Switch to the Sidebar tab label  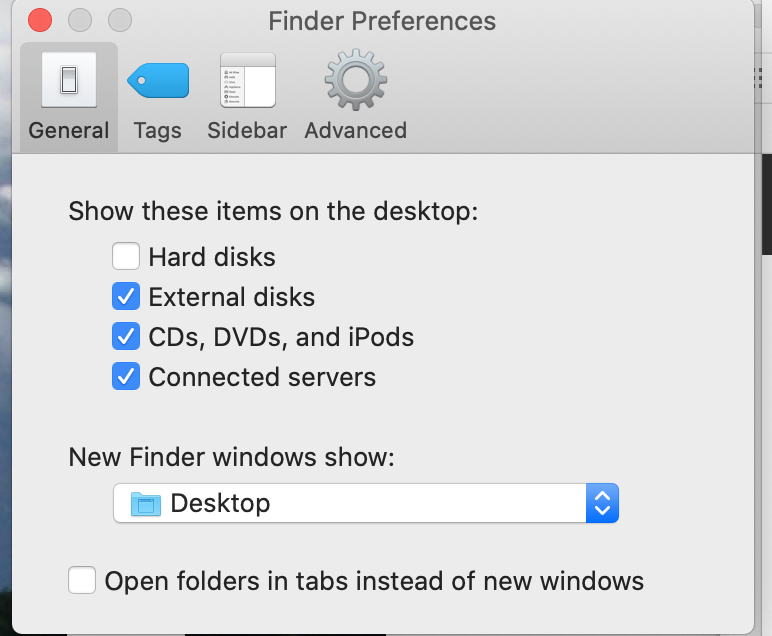pyautogui.click(x=247, y=131)
